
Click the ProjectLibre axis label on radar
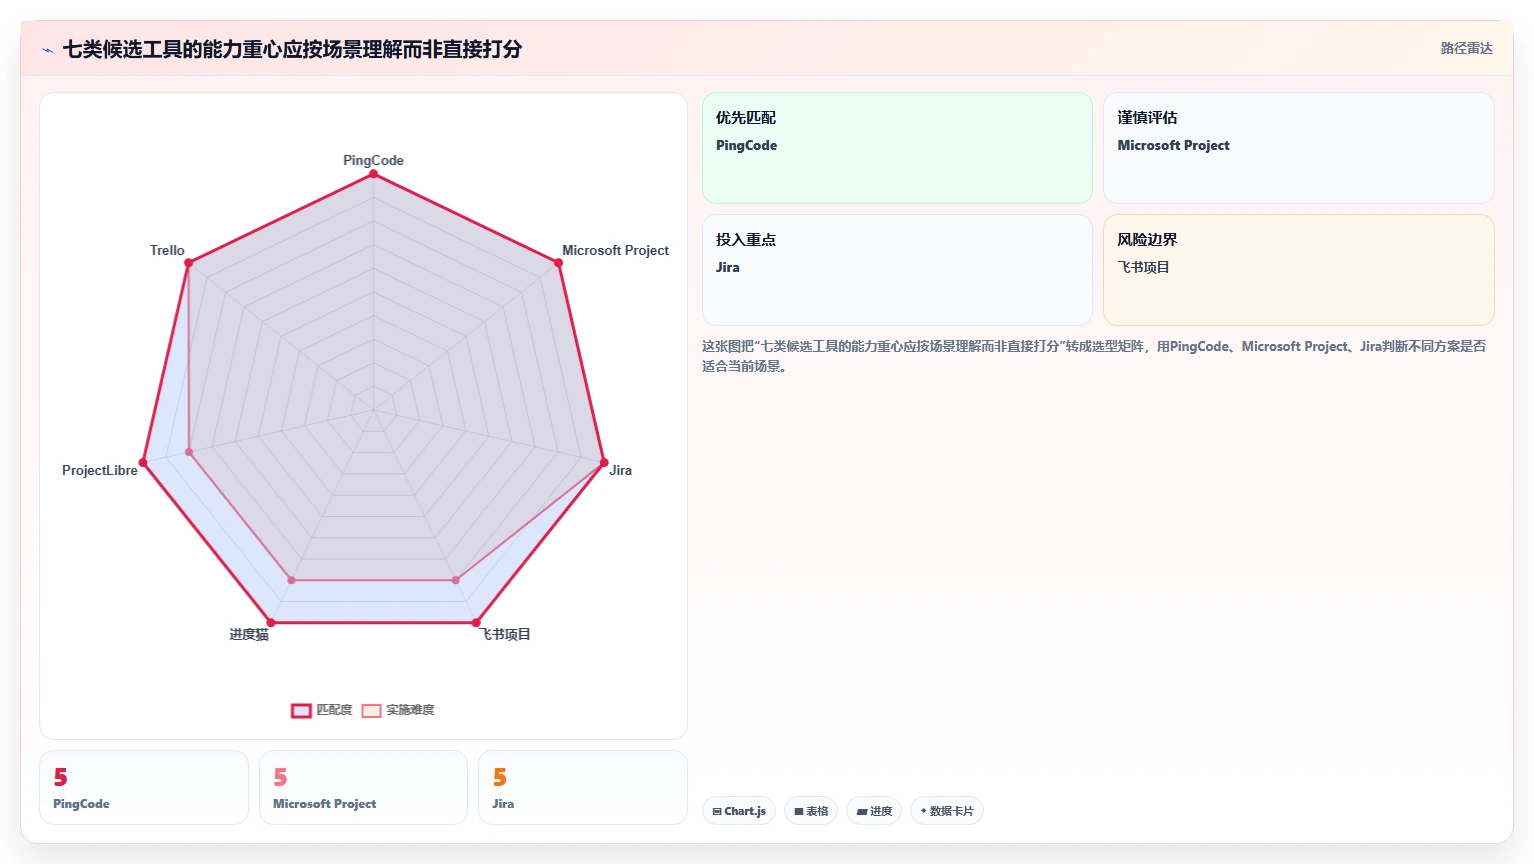(x=100, y=470)
